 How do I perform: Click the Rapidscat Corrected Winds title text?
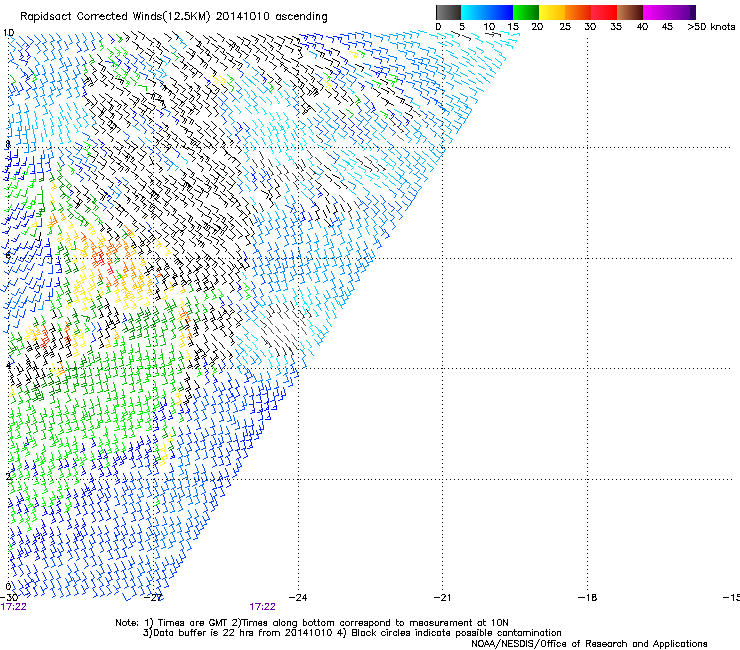(174, 16)
